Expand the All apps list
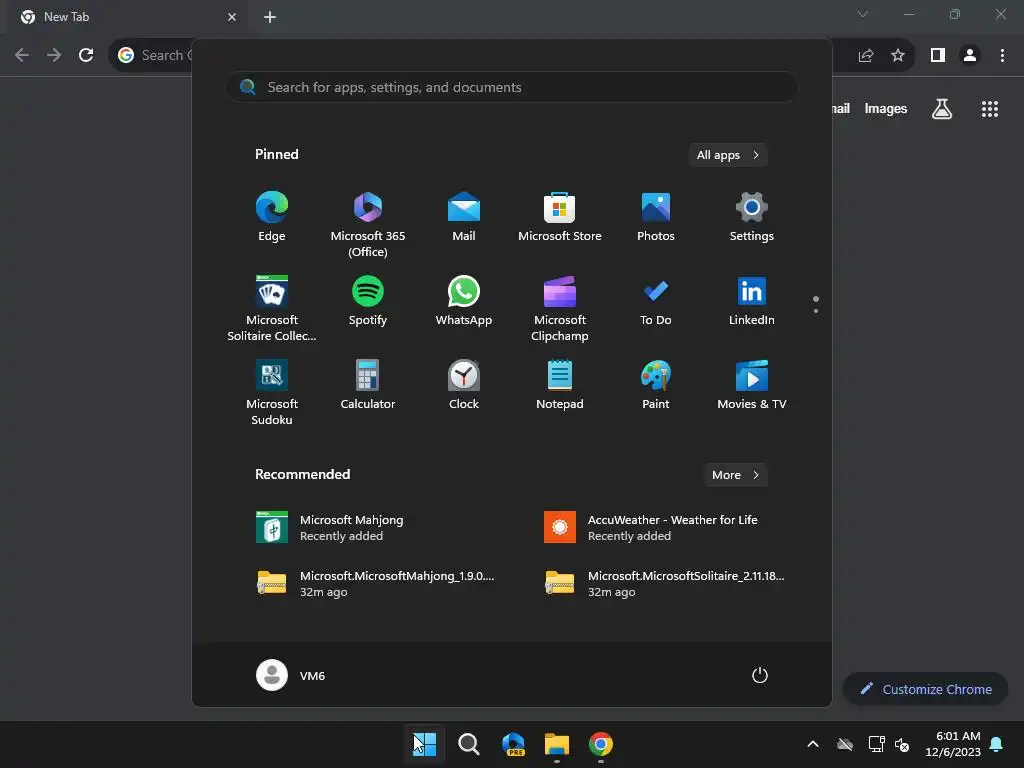 click(728, 155)
